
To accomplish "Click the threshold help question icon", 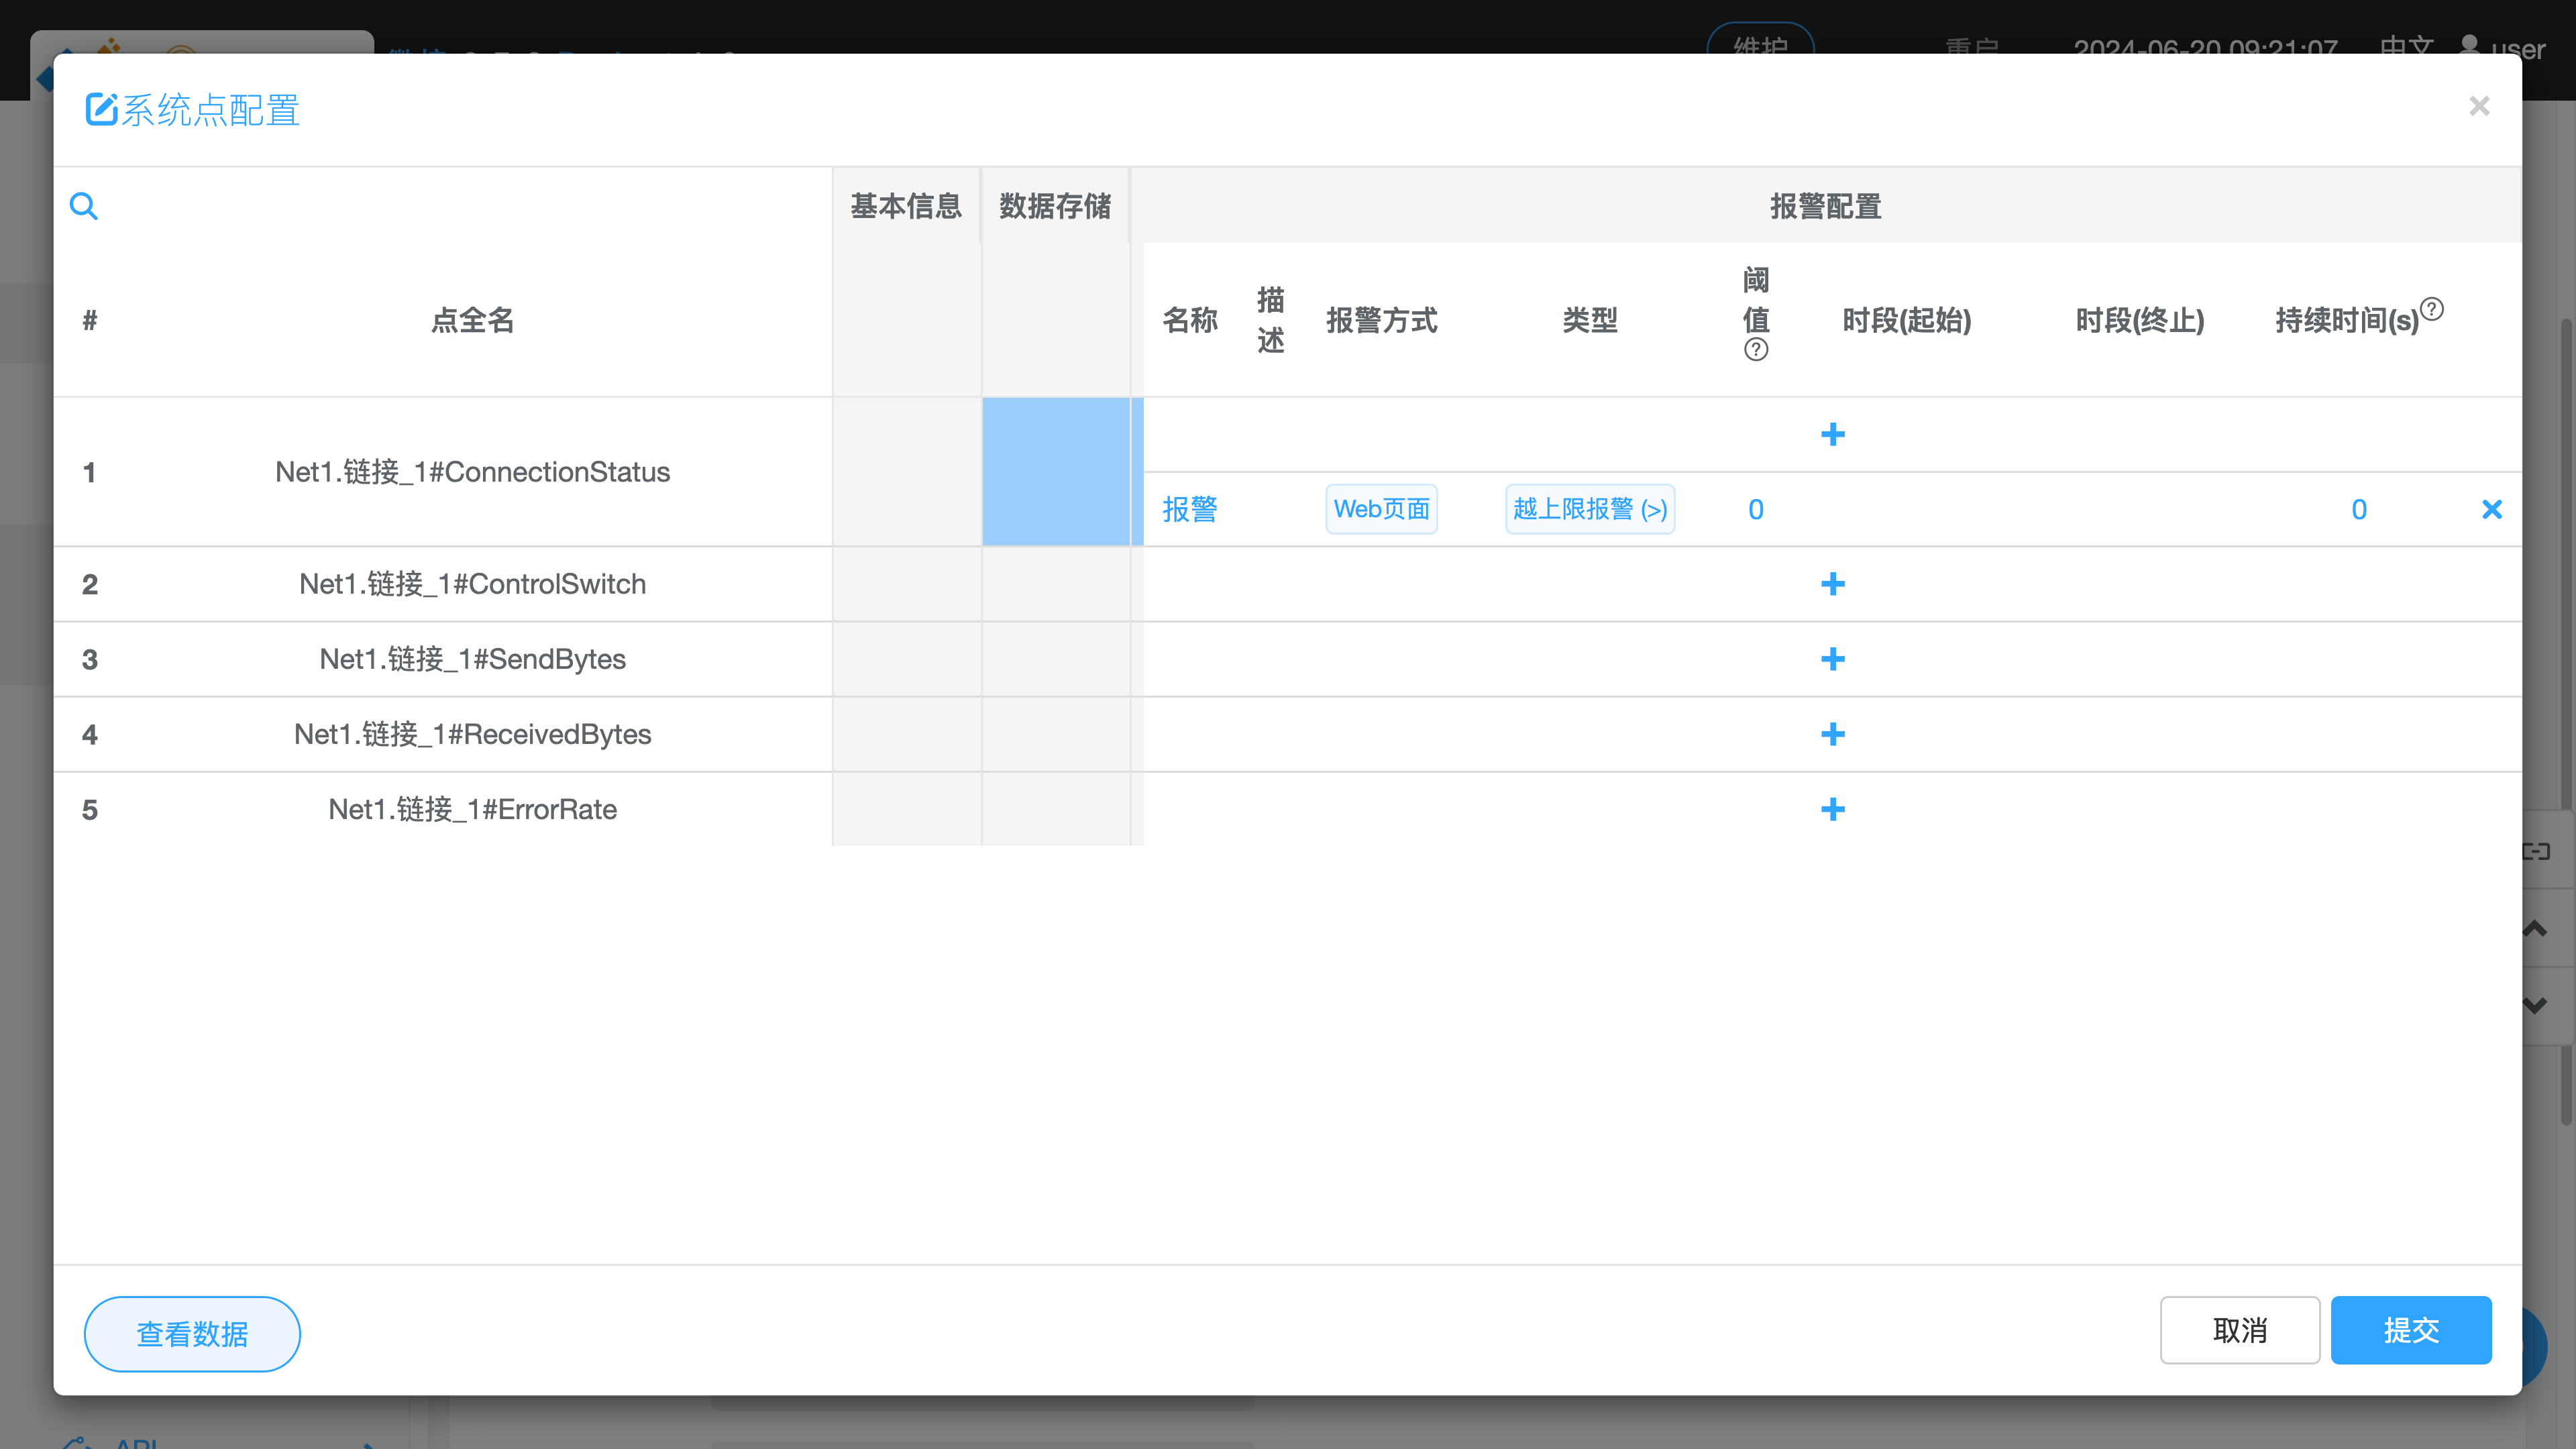I will coord(1755,349).
